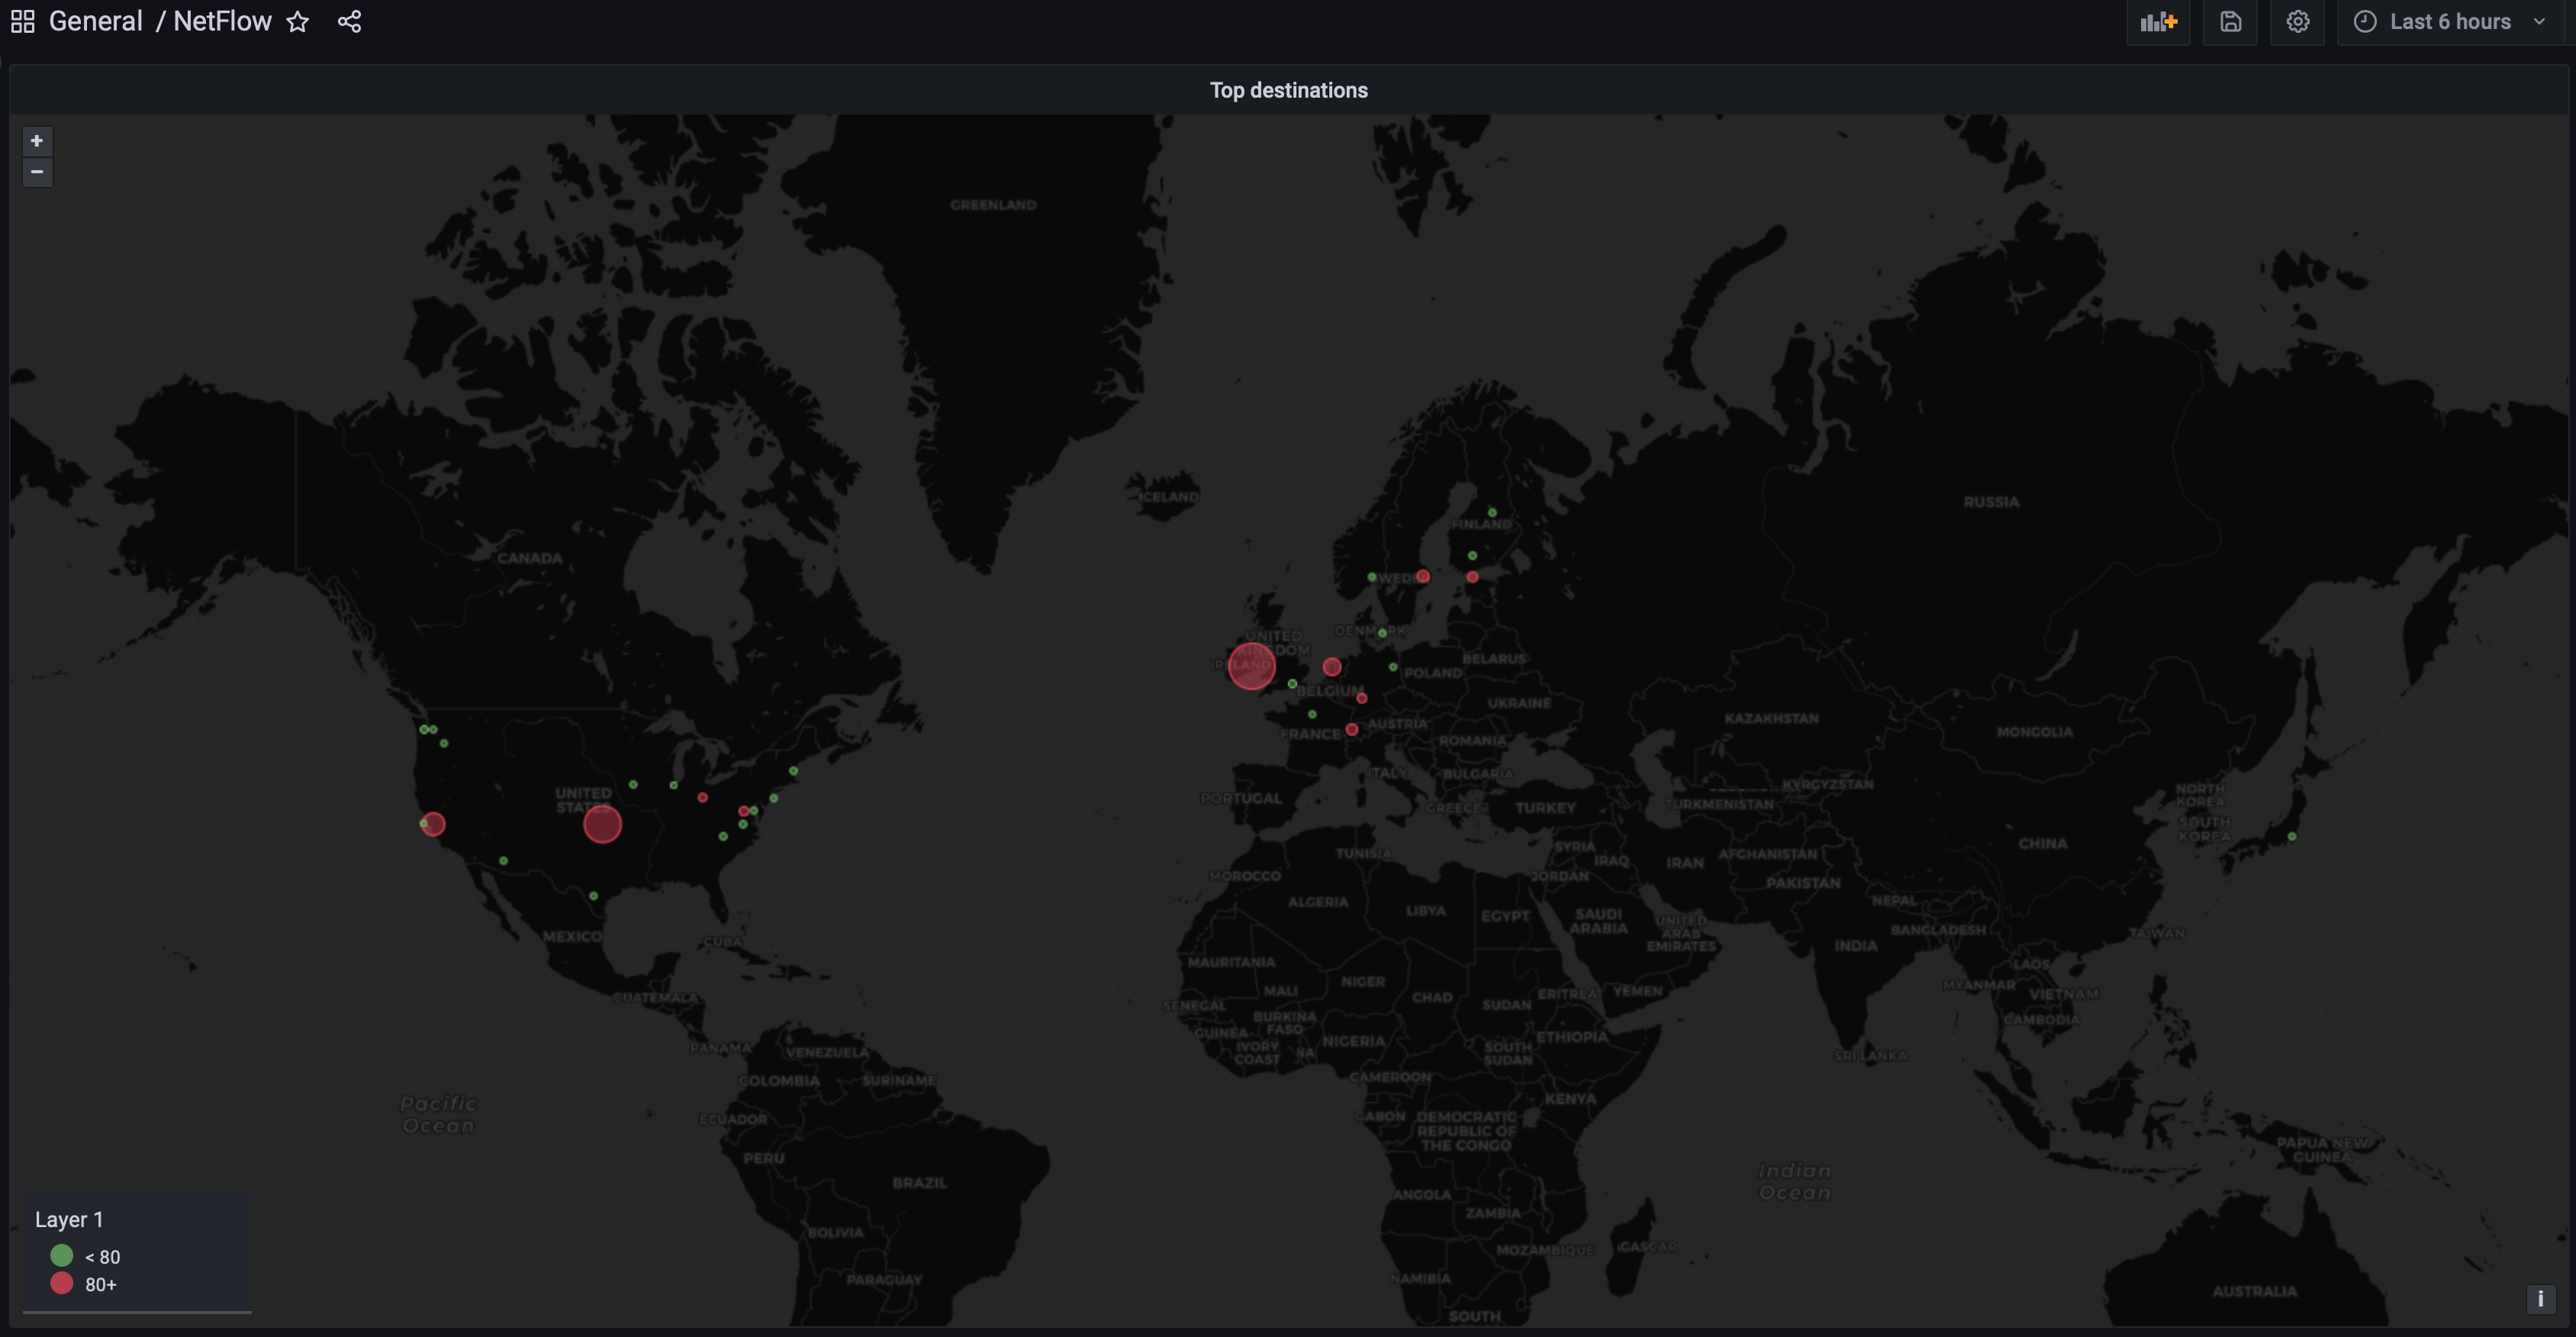Zoom in on the world map
The height and width of the screenshot is (1337, 2576).
pyautogui.click(x=36, y=140)
